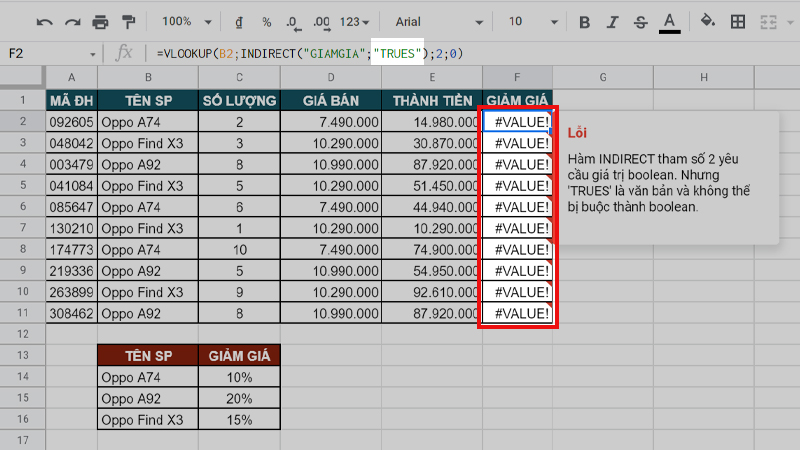Select cell with order code 308462
The image size is (800, 450).
tap(71, 313)
